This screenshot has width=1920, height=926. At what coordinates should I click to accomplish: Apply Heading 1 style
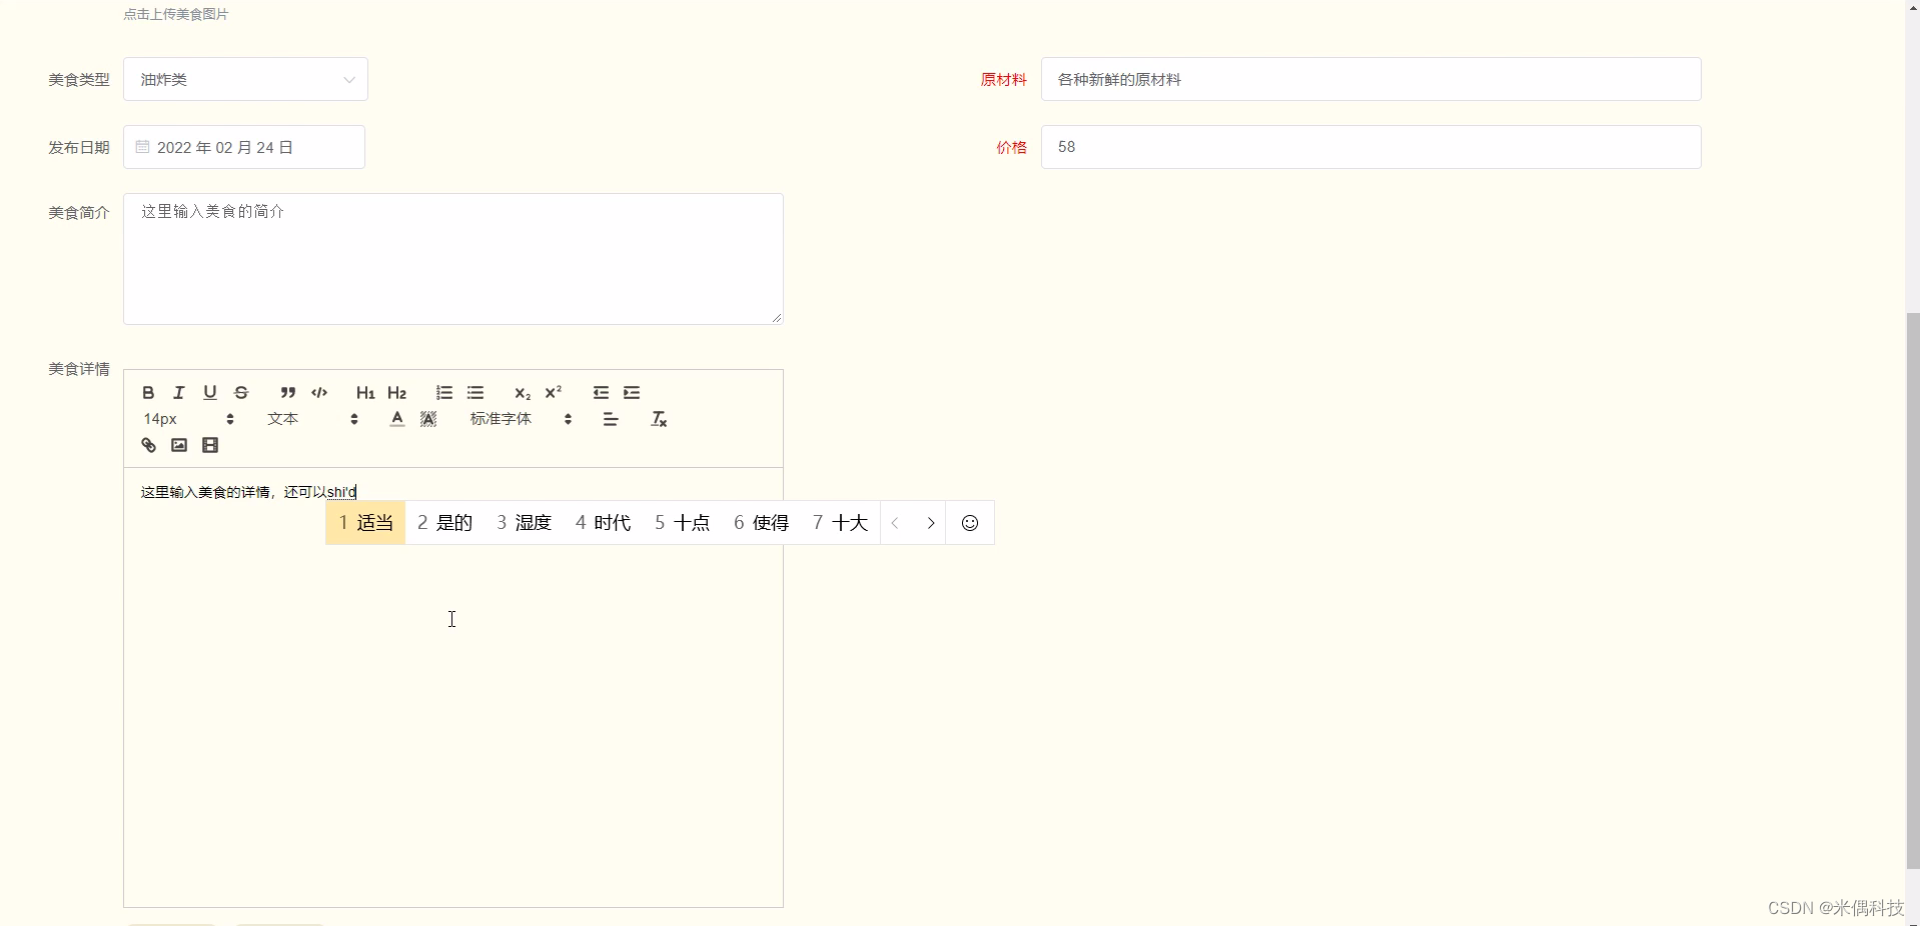(x=365, y=392)
